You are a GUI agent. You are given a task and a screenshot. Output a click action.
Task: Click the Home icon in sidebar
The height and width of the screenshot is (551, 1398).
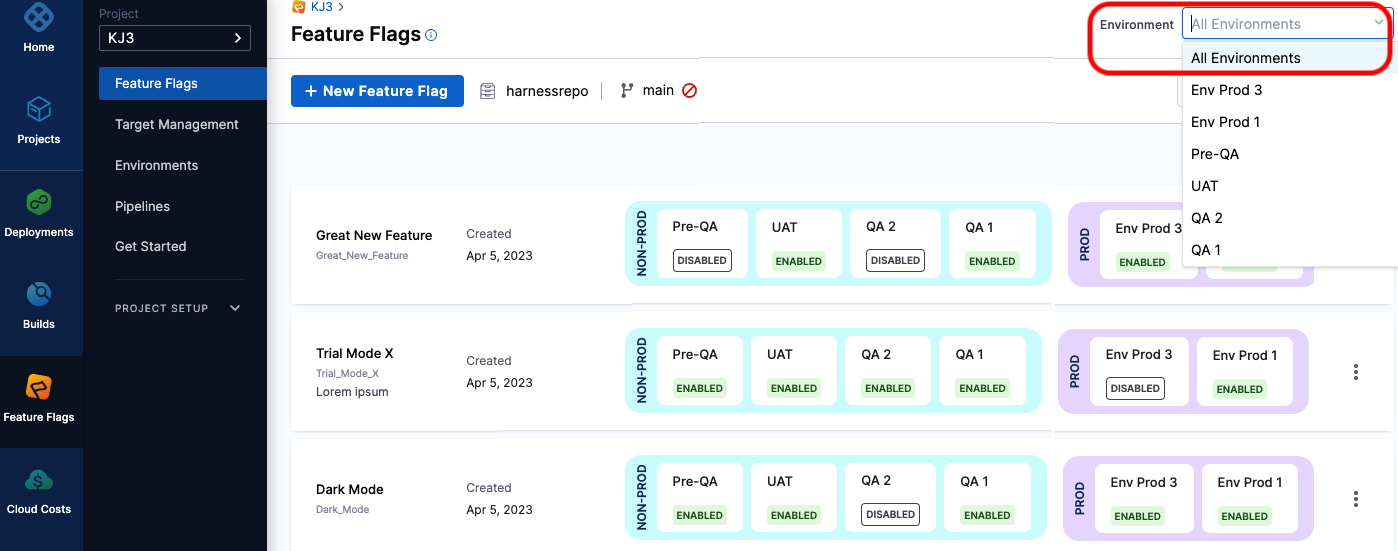39,18
